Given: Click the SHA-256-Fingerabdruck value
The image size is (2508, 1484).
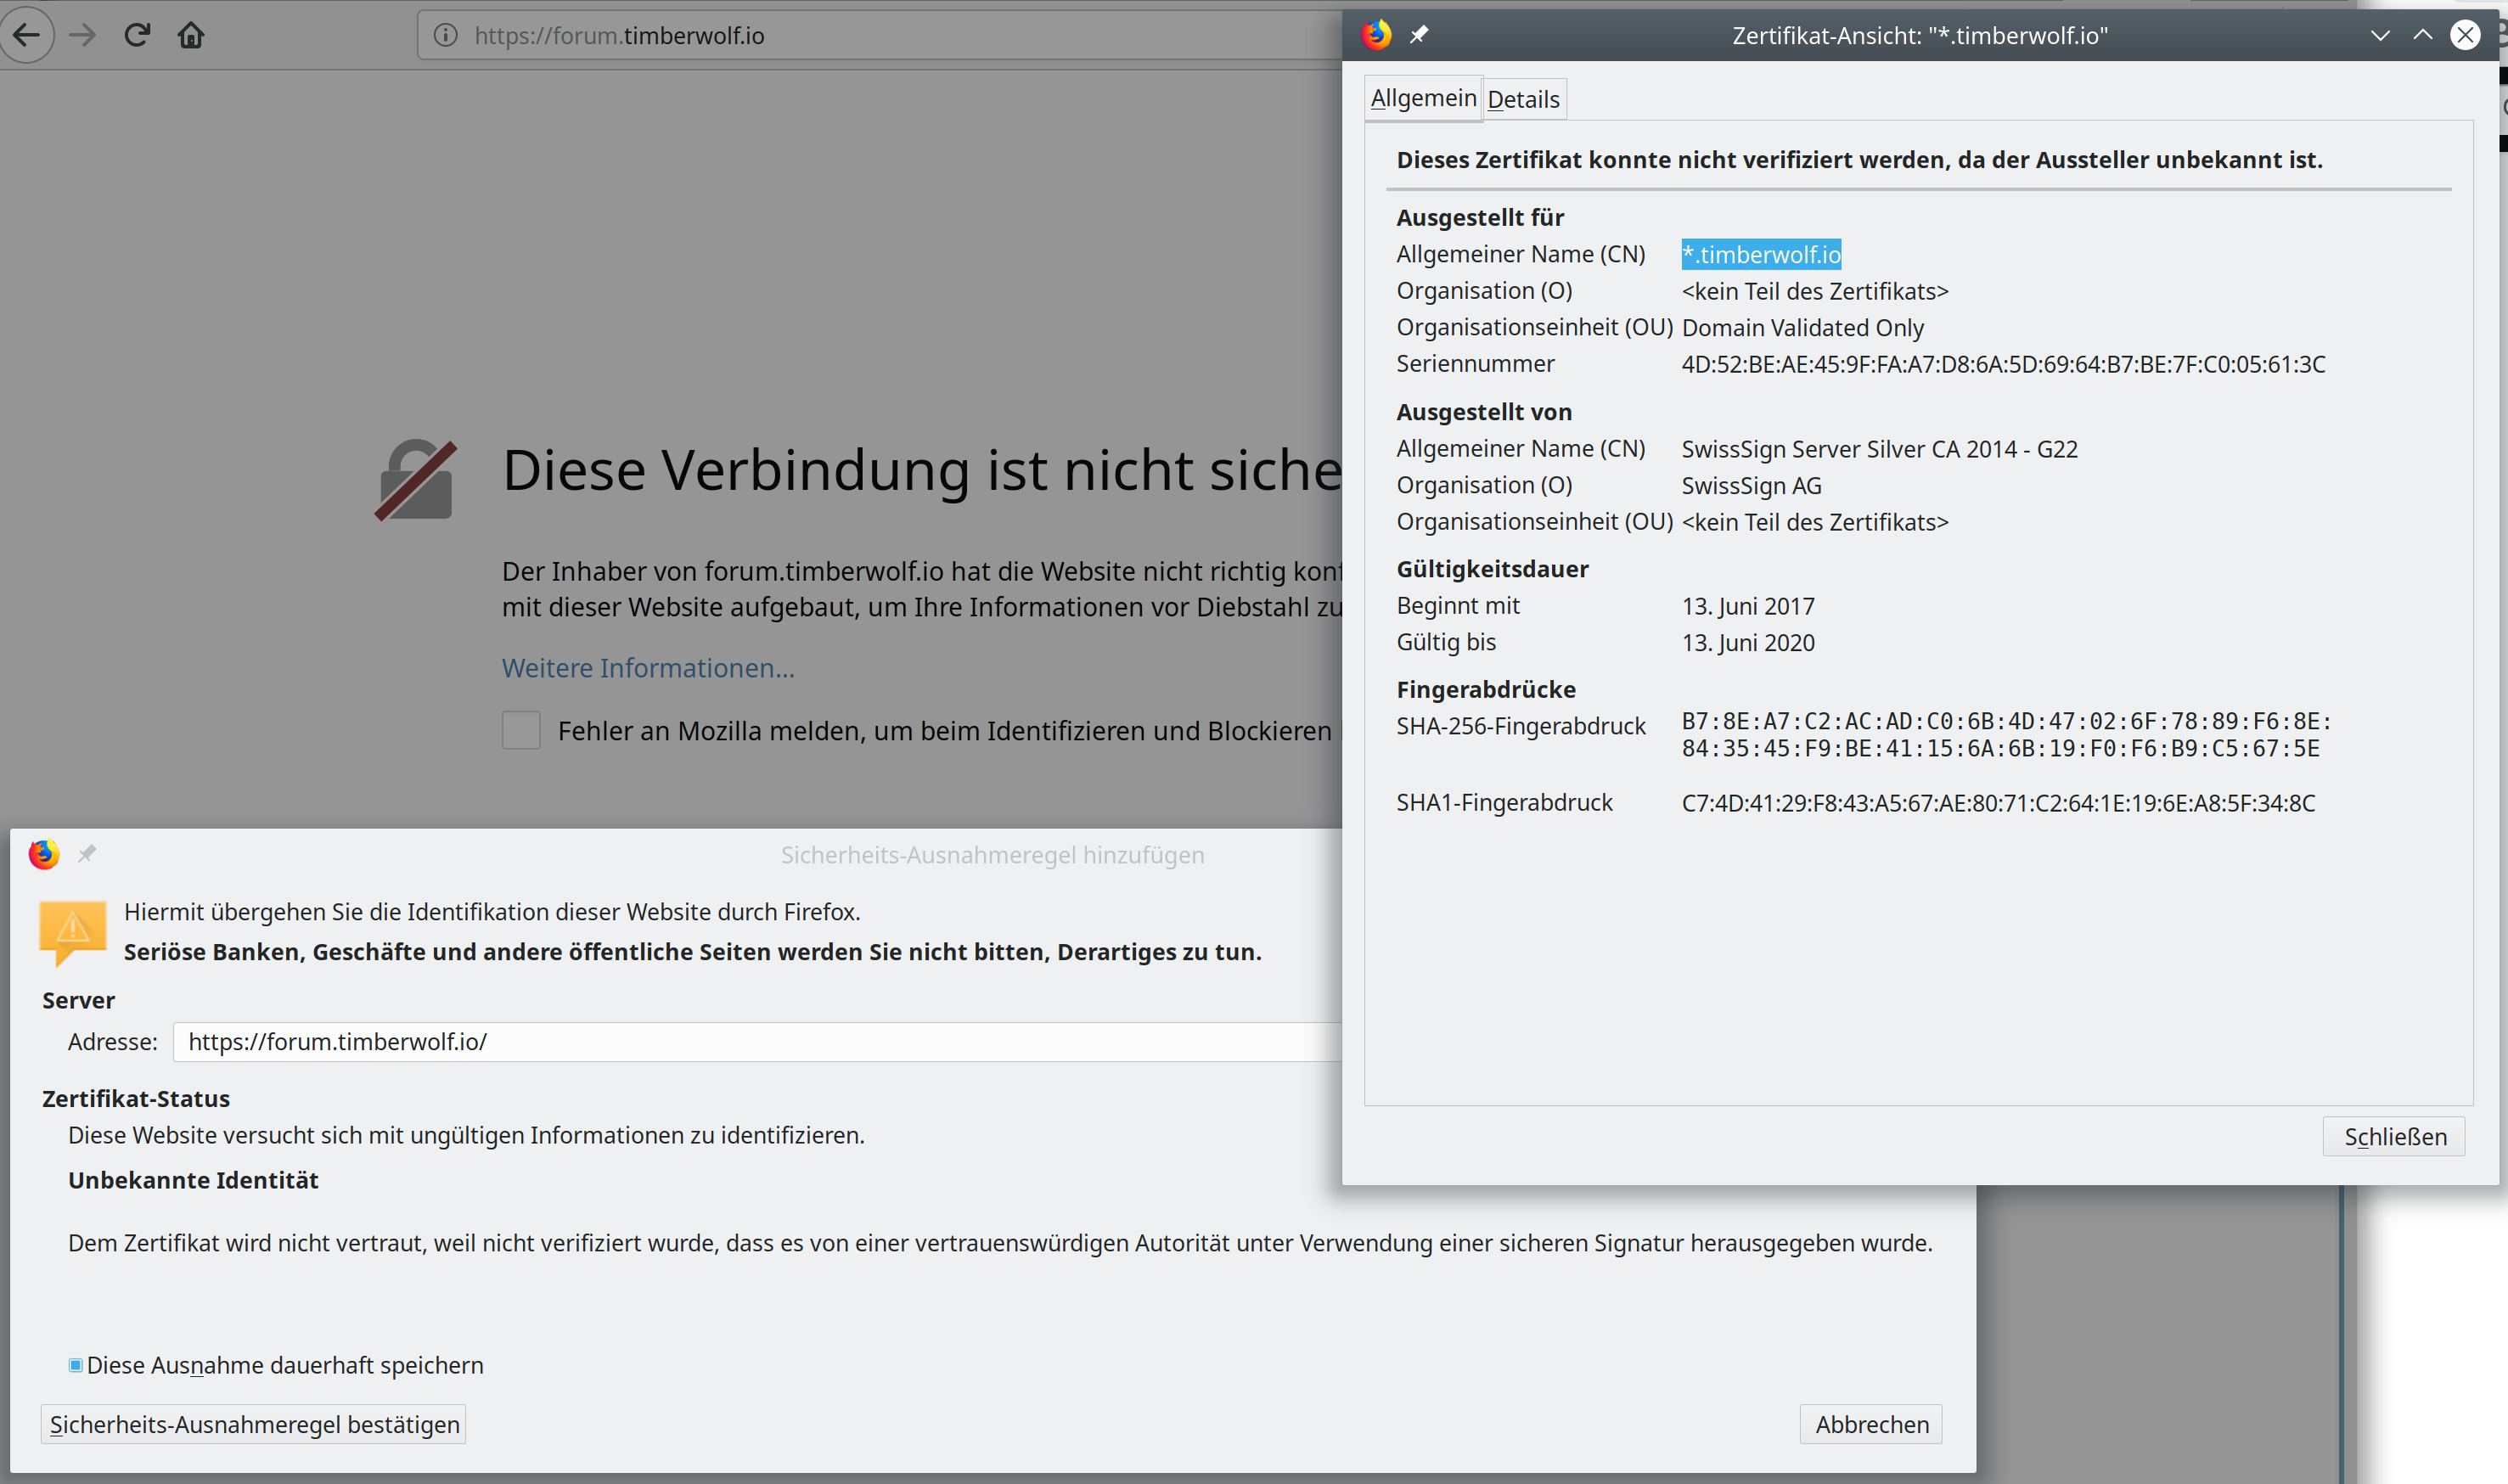Looking at the screenshot, I should 2006,735.
